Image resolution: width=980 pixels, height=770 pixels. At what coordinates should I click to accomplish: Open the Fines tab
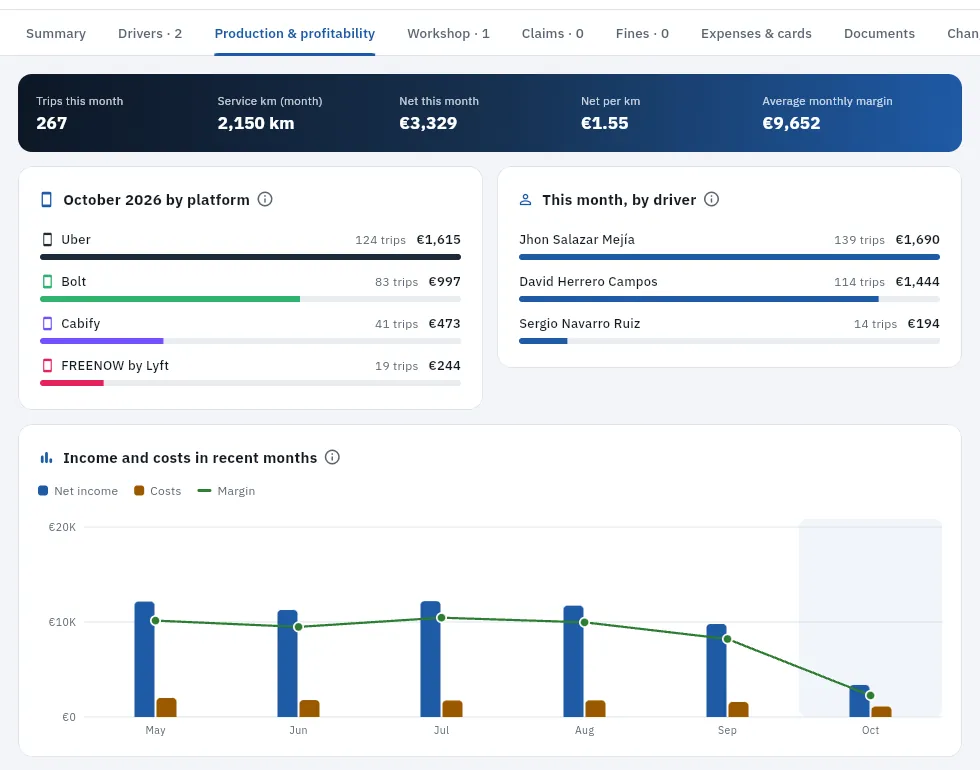642,33
